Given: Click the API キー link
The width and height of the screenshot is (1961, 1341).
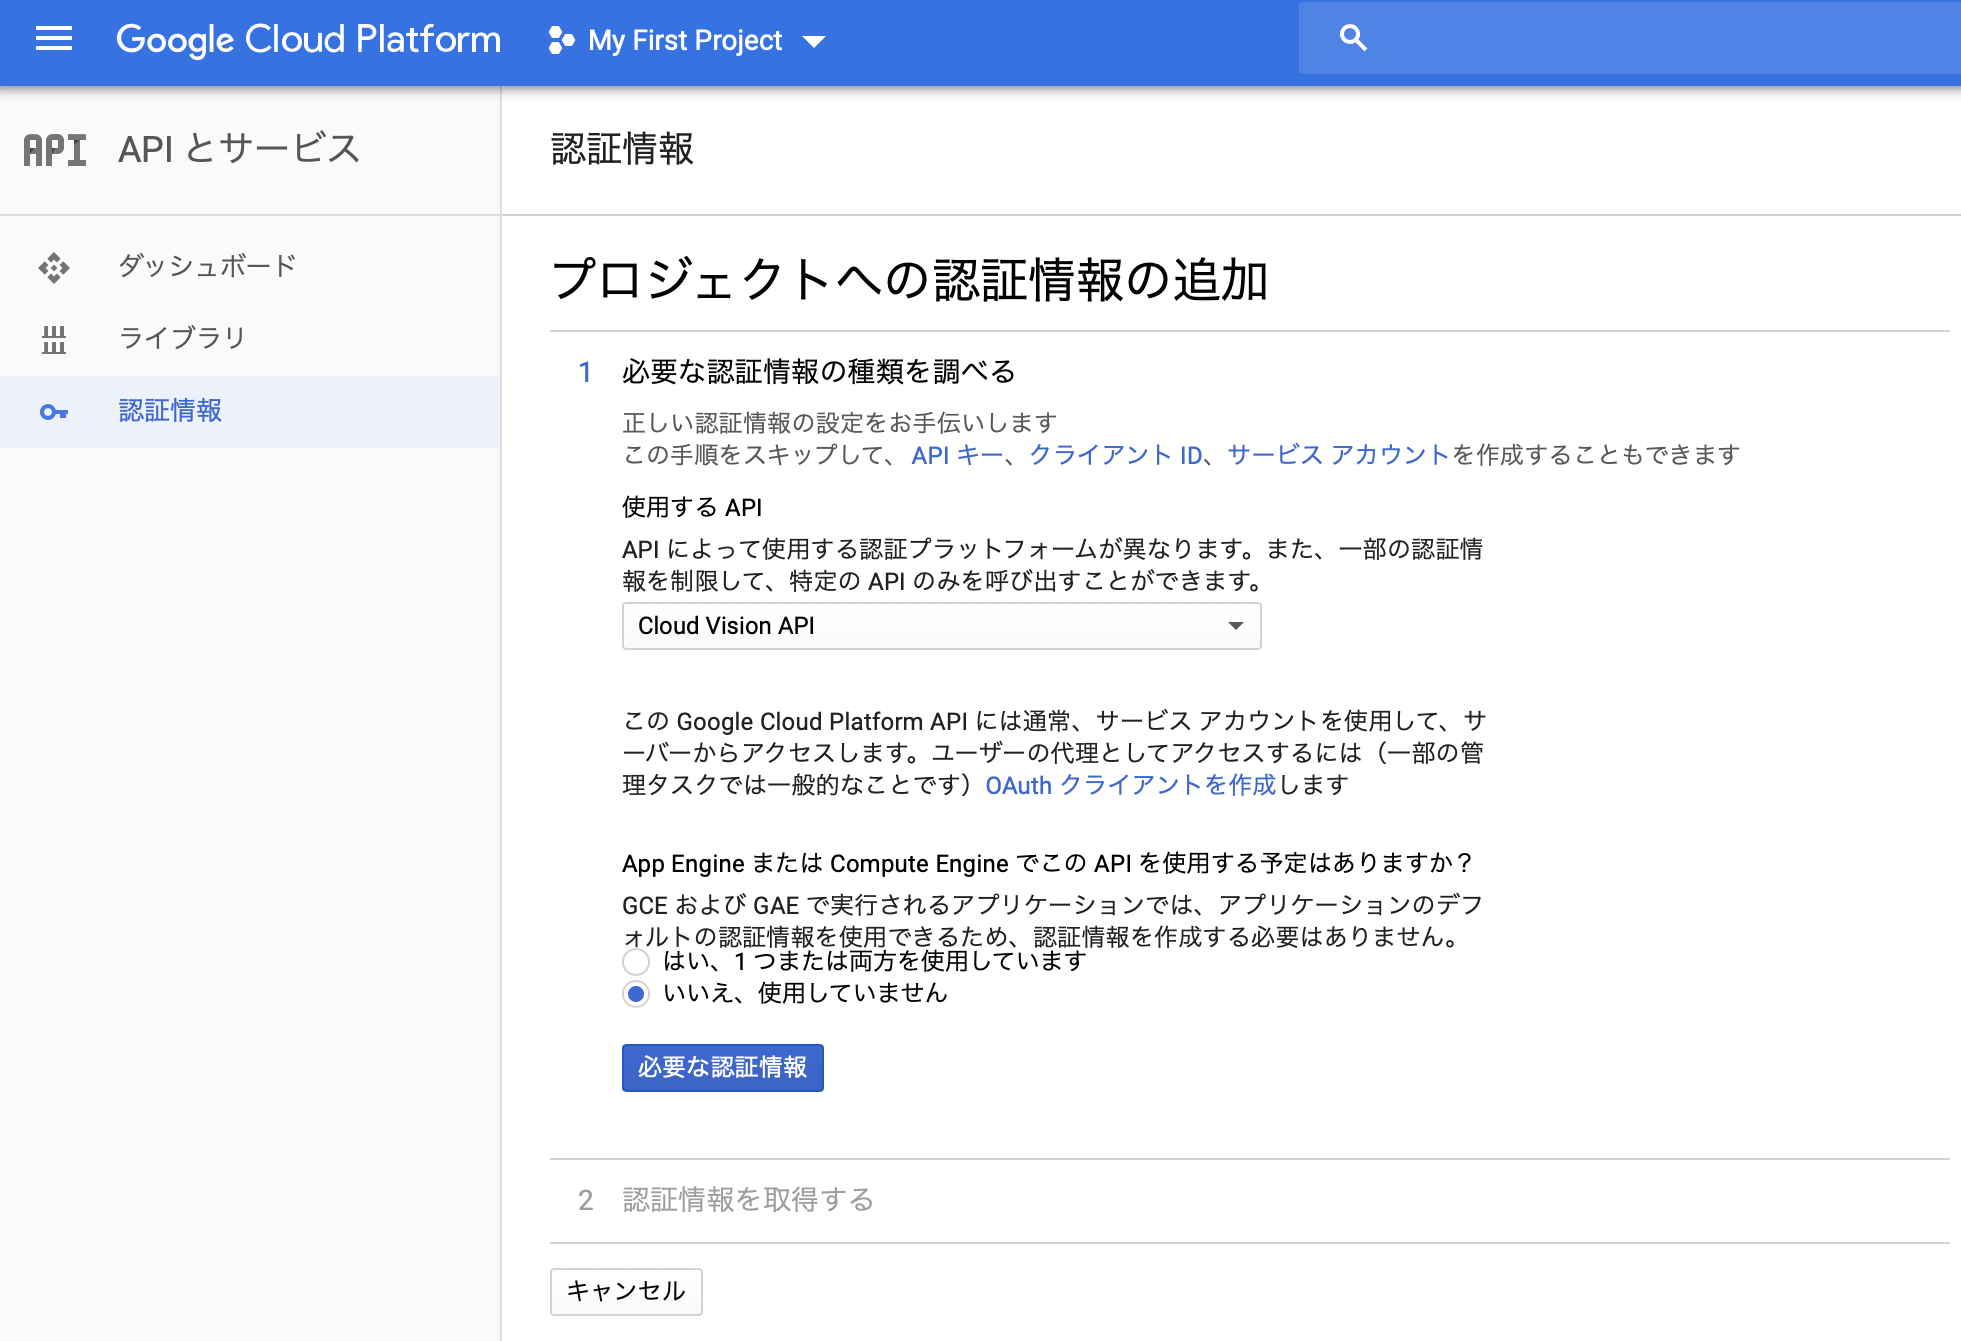Looking at the screenshot, I should click(954, 455).
